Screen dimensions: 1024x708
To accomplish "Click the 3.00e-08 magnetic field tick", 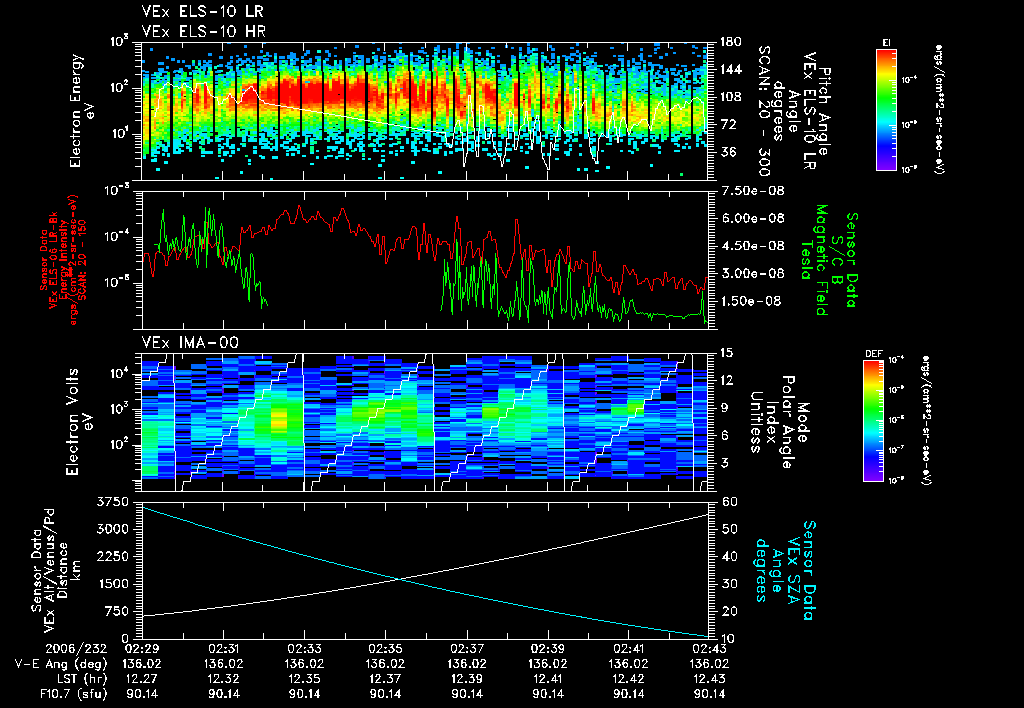I will 752,273.
